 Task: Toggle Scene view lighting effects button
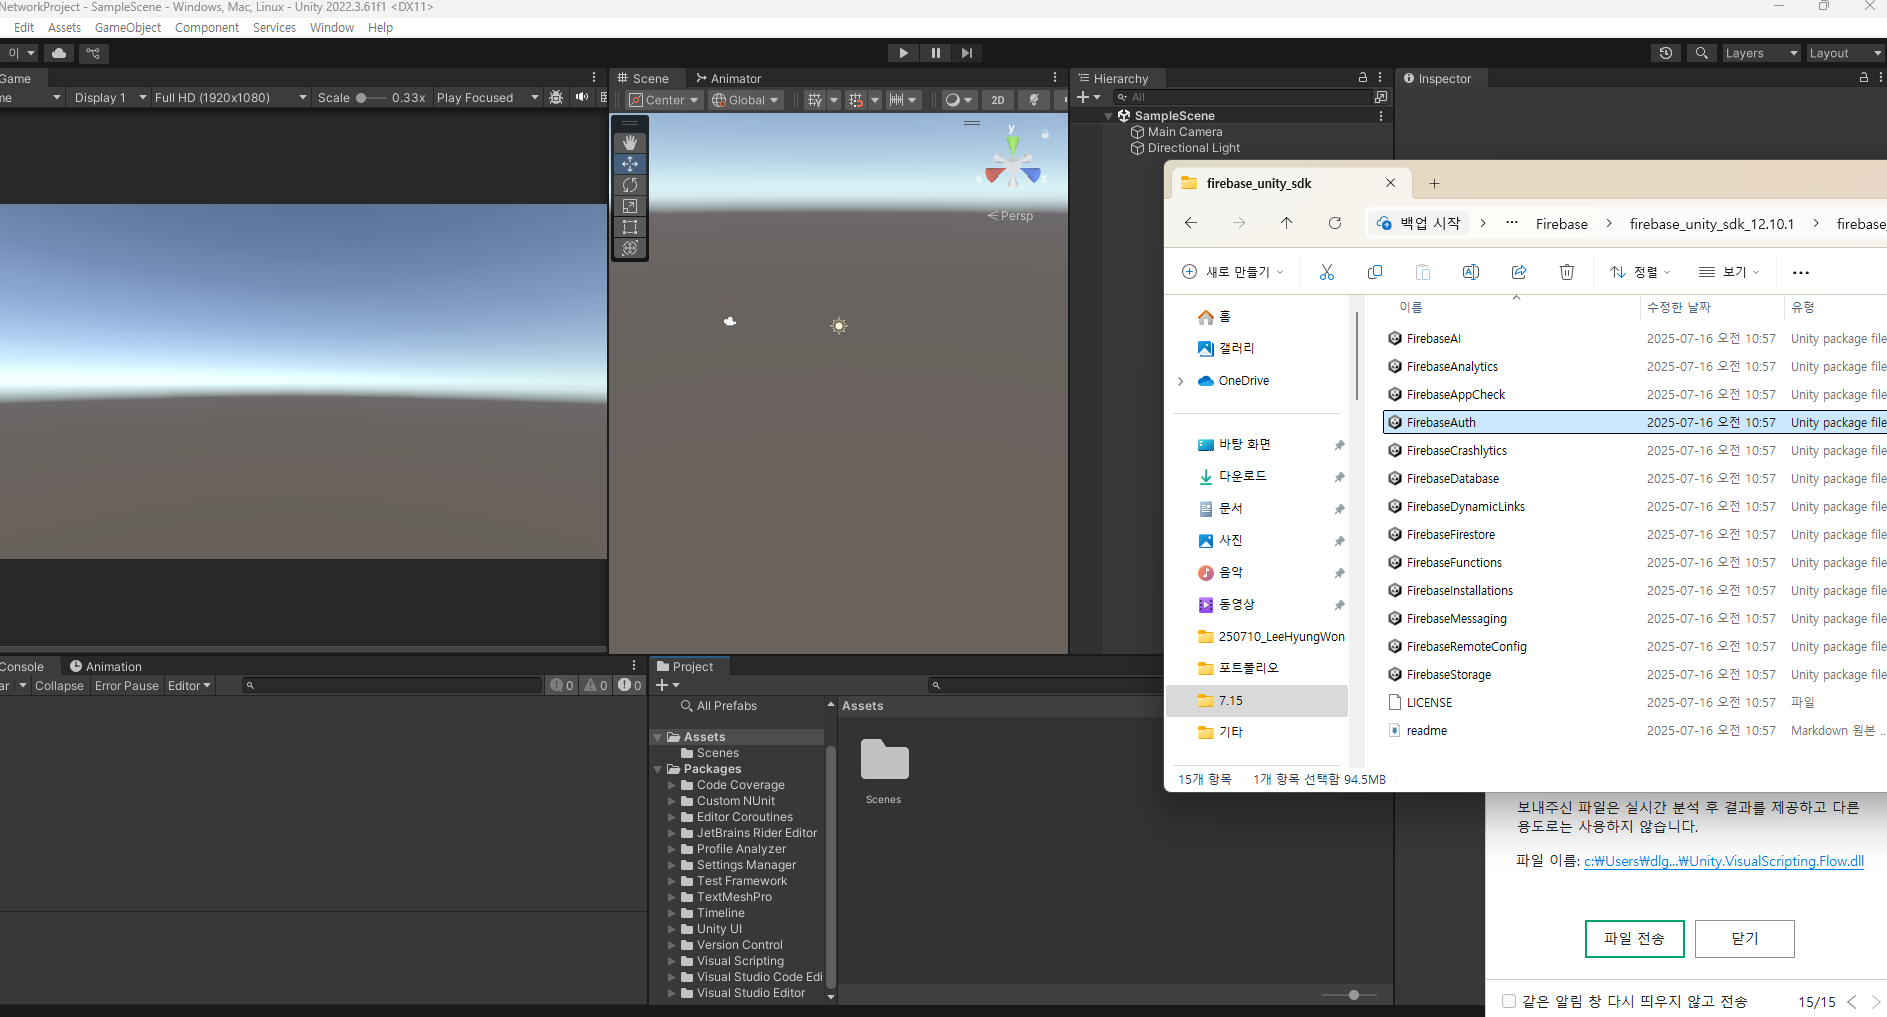click(x=1034, y=100)
